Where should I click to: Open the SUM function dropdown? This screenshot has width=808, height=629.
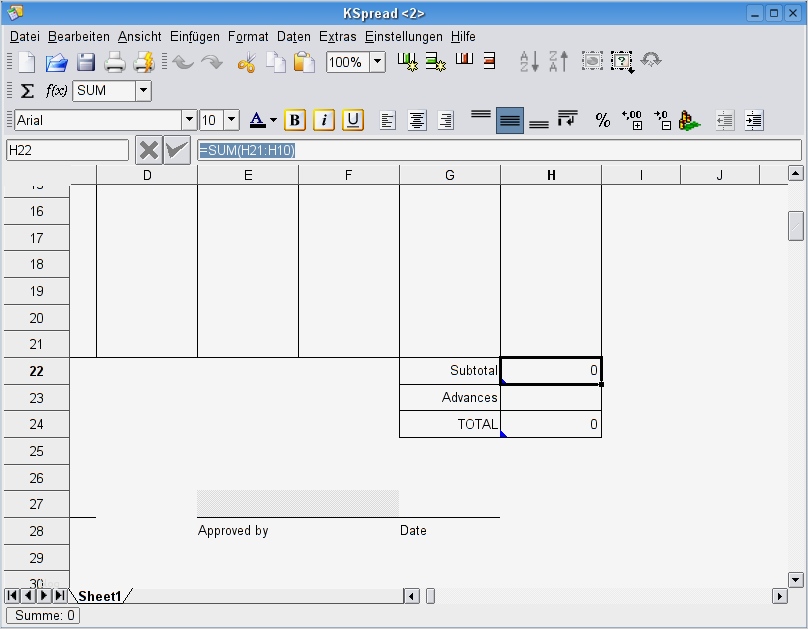click(x=143, y=91)
